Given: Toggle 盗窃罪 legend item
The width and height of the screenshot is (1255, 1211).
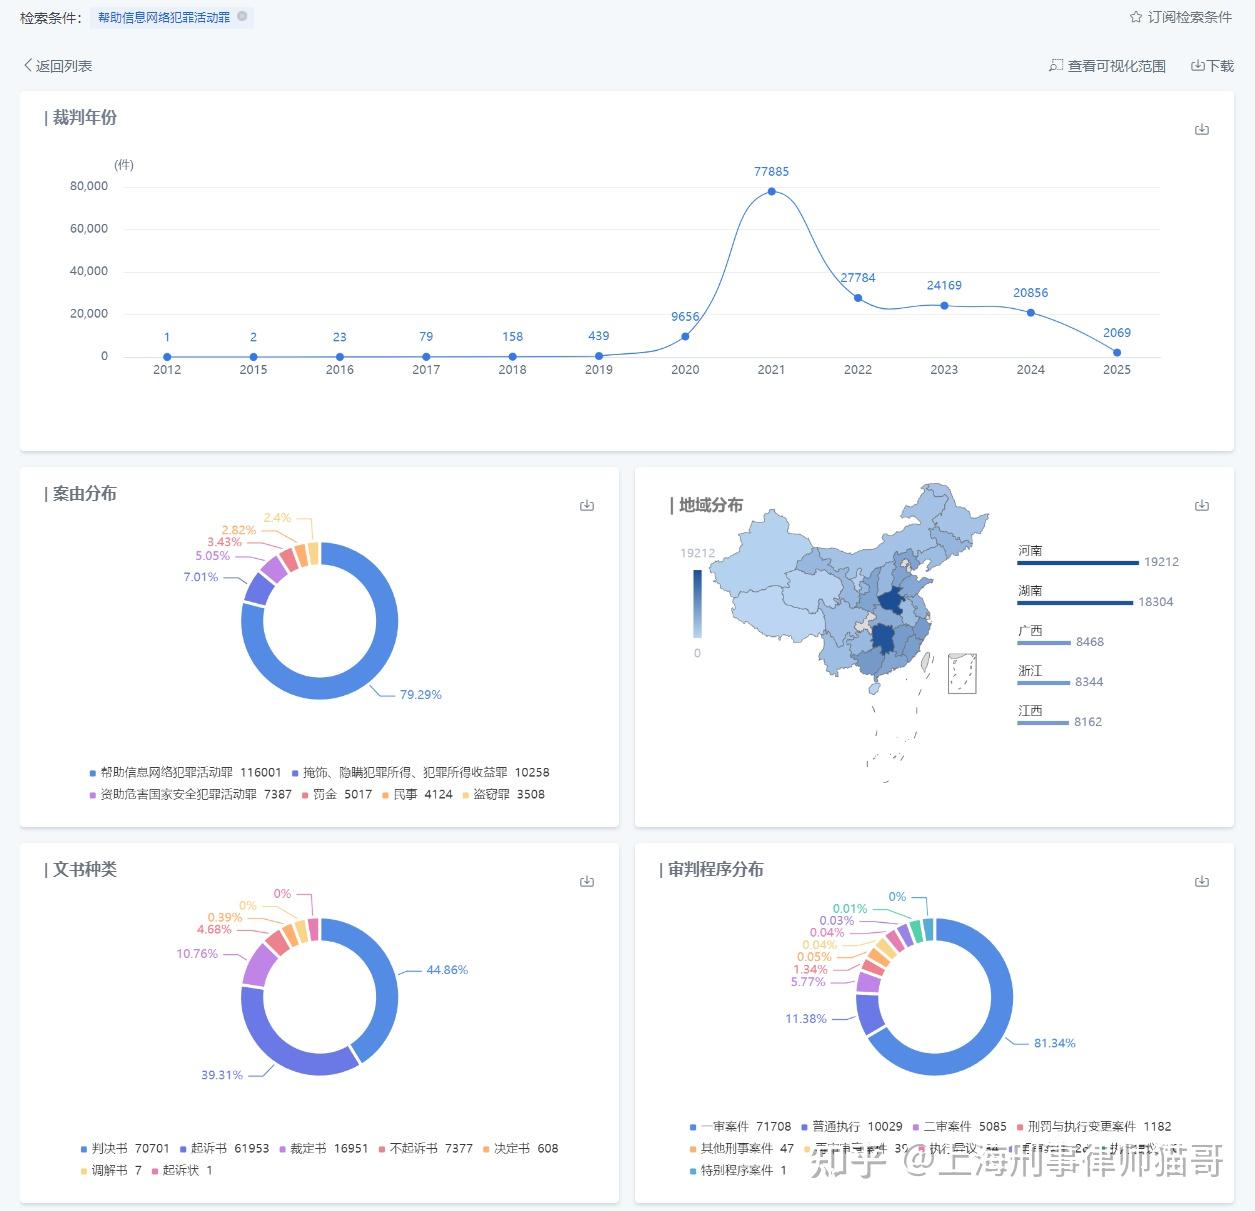Looking at the screenshot, I should pyautogui.click(x=503, y=795).
